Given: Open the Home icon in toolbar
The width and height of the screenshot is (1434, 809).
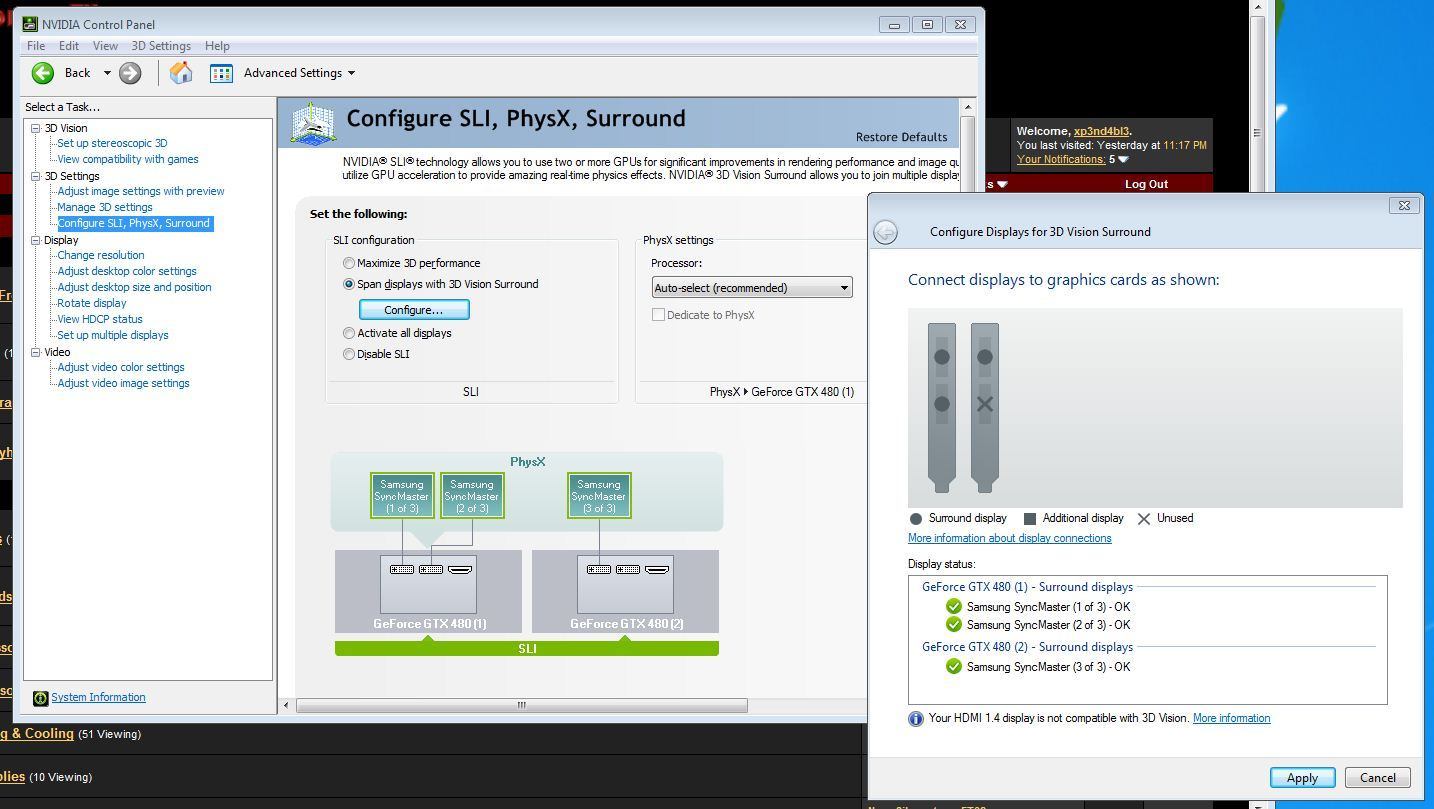Looking at the screenshot, I should tap(181, 73).
